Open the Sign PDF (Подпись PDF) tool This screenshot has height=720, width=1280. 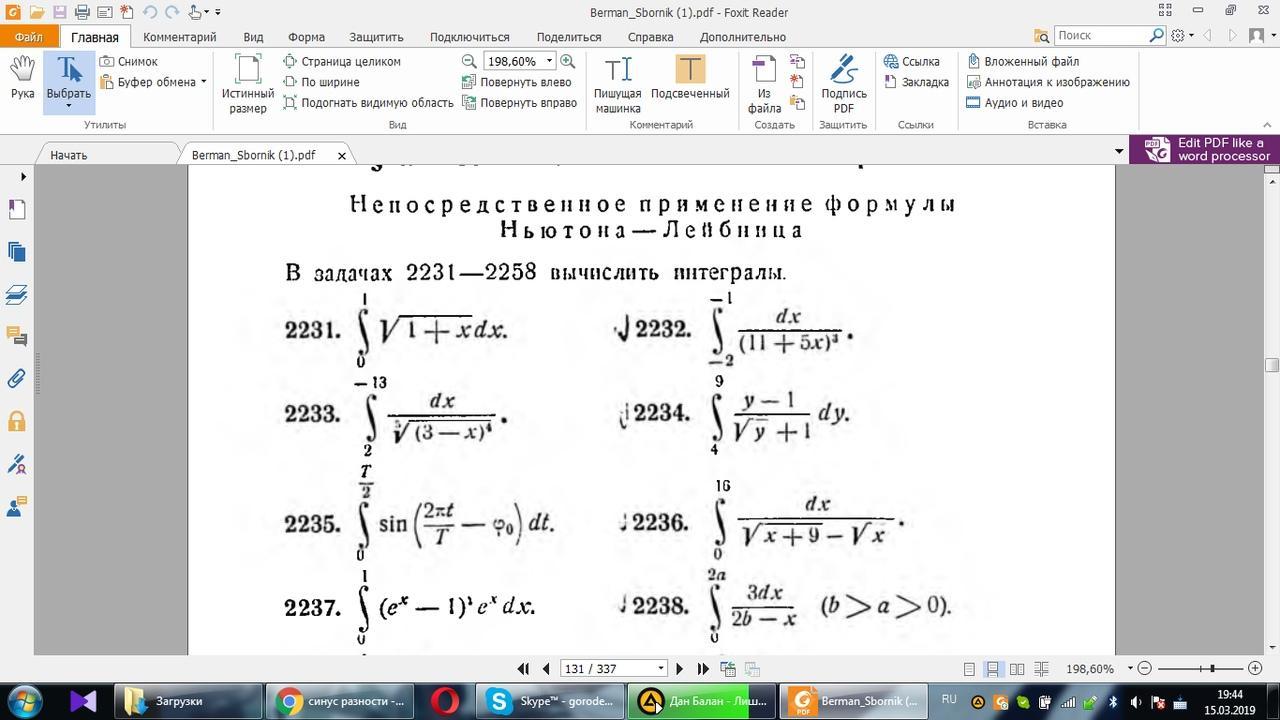click(843, 84)
